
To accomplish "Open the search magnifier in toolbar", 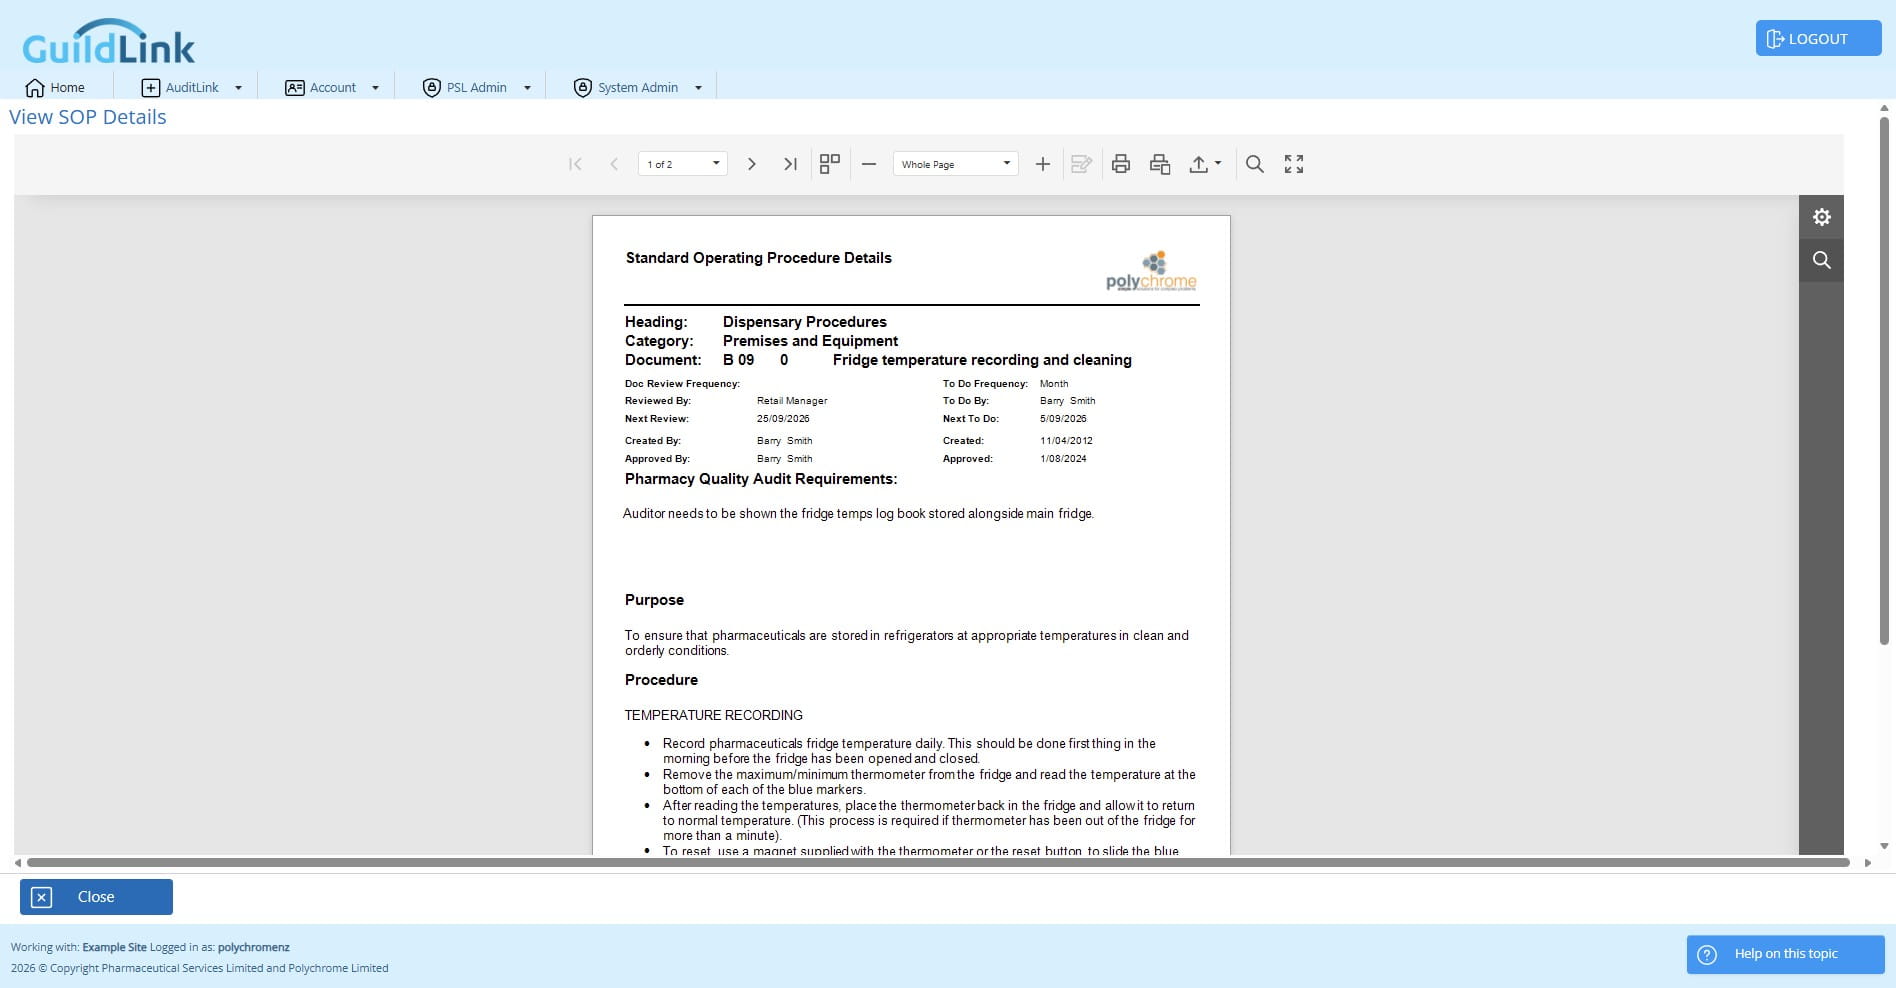I will coord(1254,164).
